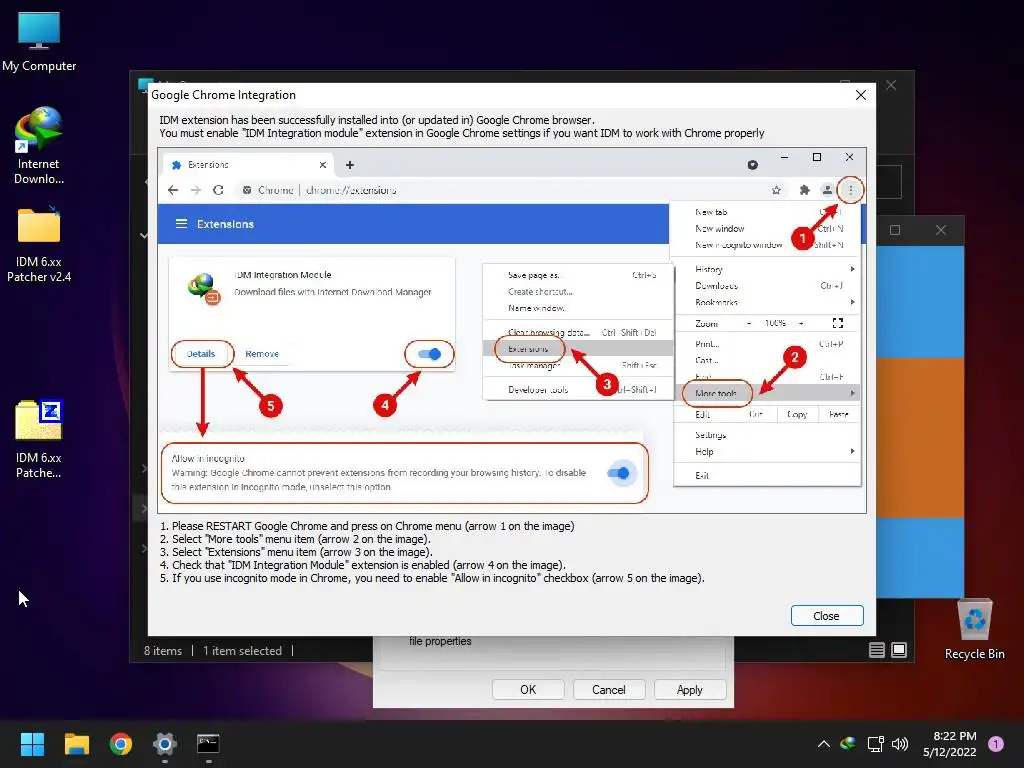The height and width of the screenshot is (768, 1024).
Task: Click the illustrated 'Remove' link
Action: (262, 354)
